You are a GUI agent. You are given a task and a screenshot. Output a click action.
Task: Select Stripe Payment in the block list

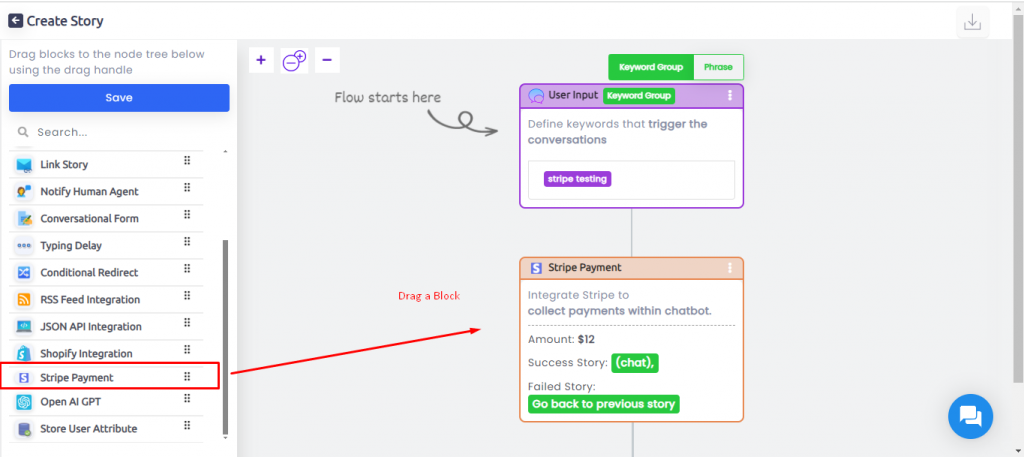[x=110, y=377]
